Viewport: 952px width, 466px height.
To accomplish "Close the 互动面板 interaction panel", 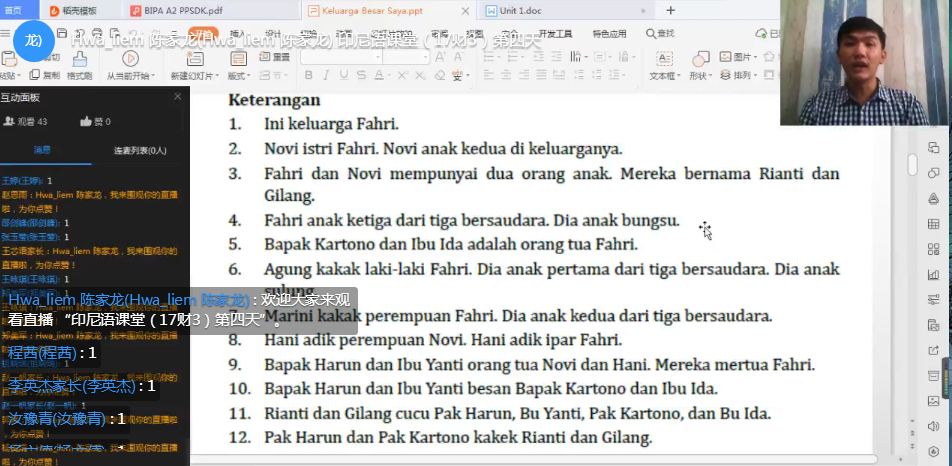I will pos(178,97).
